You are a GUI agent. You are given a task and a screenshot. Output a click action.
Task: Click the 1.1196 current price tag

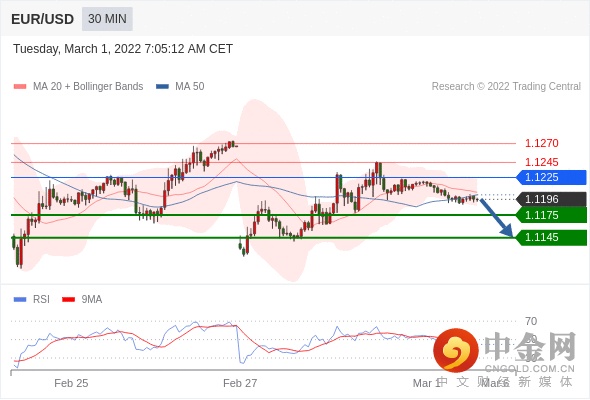point(551,199)
